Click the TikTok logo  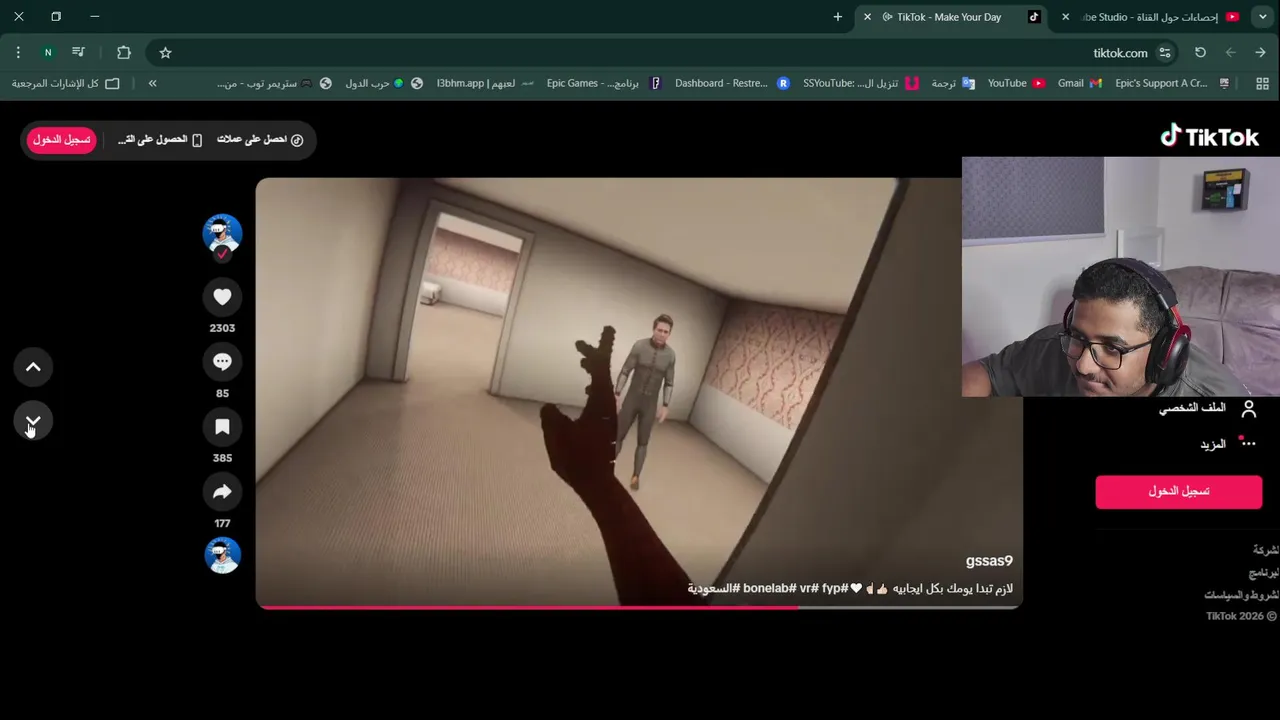[x=1209, y=137]
